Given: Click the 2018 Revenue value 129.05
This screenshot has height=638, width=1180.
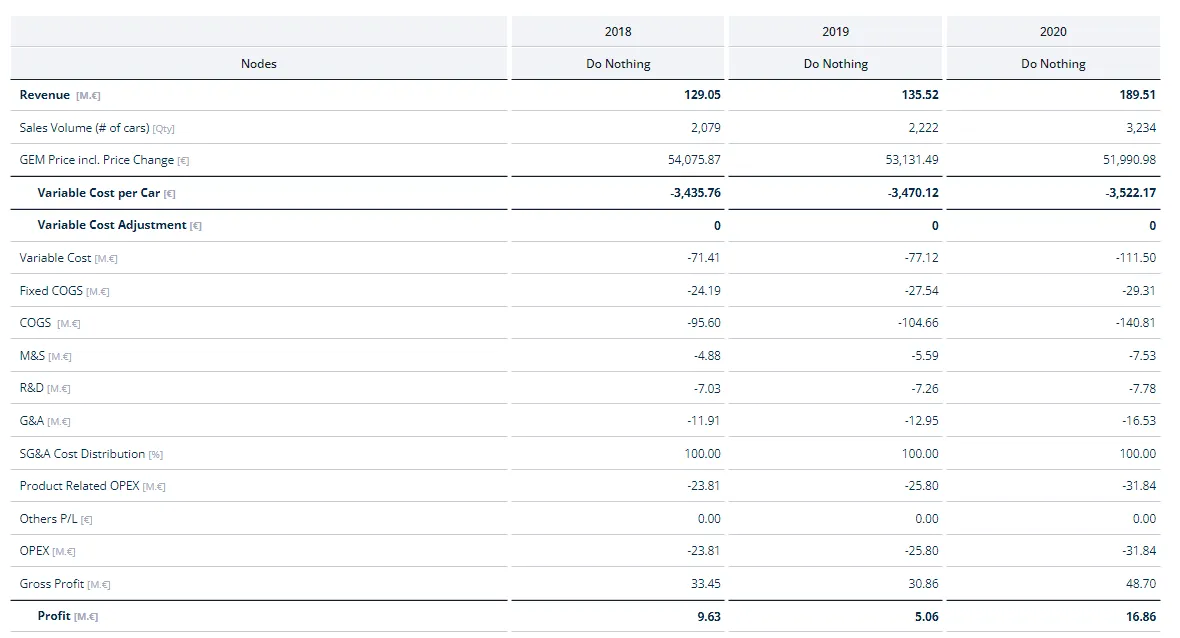Looking at the screenshot, I should 702,95.
